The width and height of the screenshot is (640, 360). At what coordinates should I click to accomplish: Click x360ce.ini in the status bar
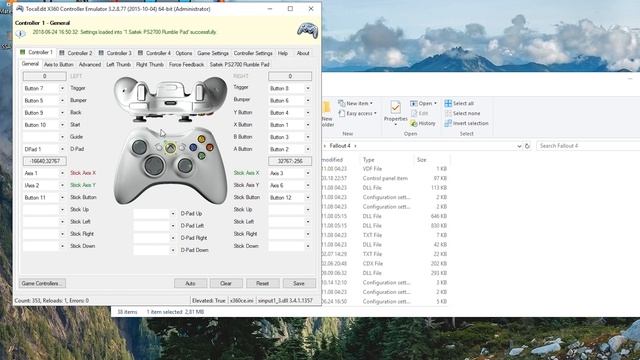click(241, 300)
